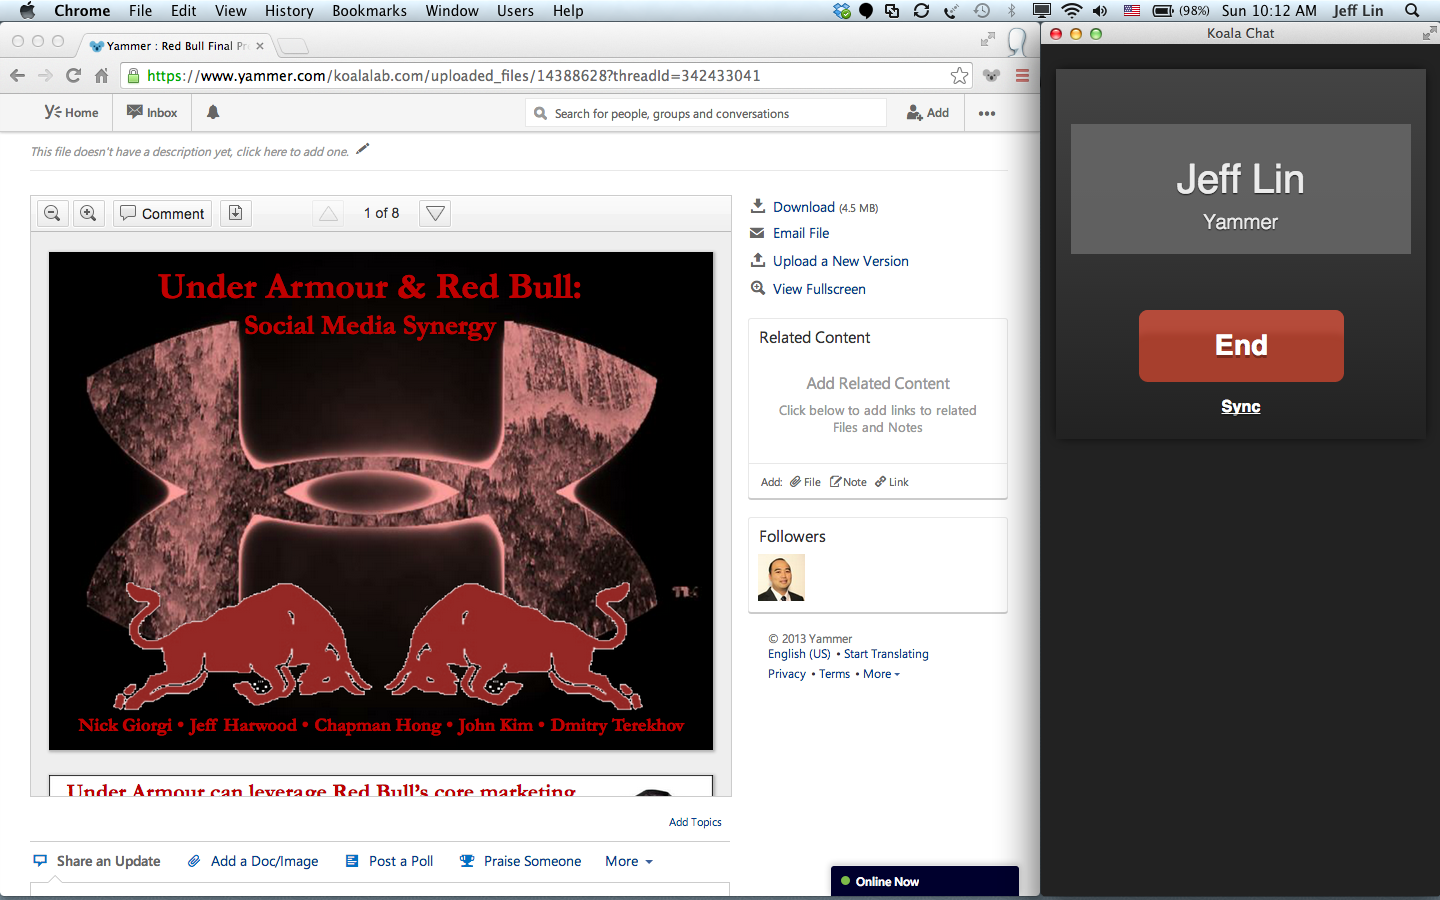Open Chrome hamburger menu
Image resolution: width=1440 pixels, height=900 pixels.
coord(1022,76)
